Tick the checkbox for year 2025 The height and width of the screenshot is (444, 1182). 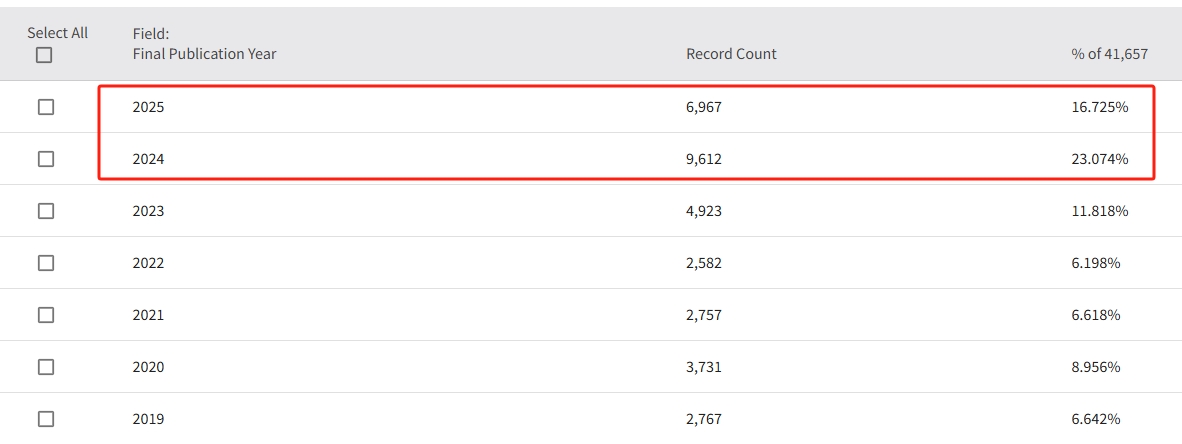click(46, 107)
